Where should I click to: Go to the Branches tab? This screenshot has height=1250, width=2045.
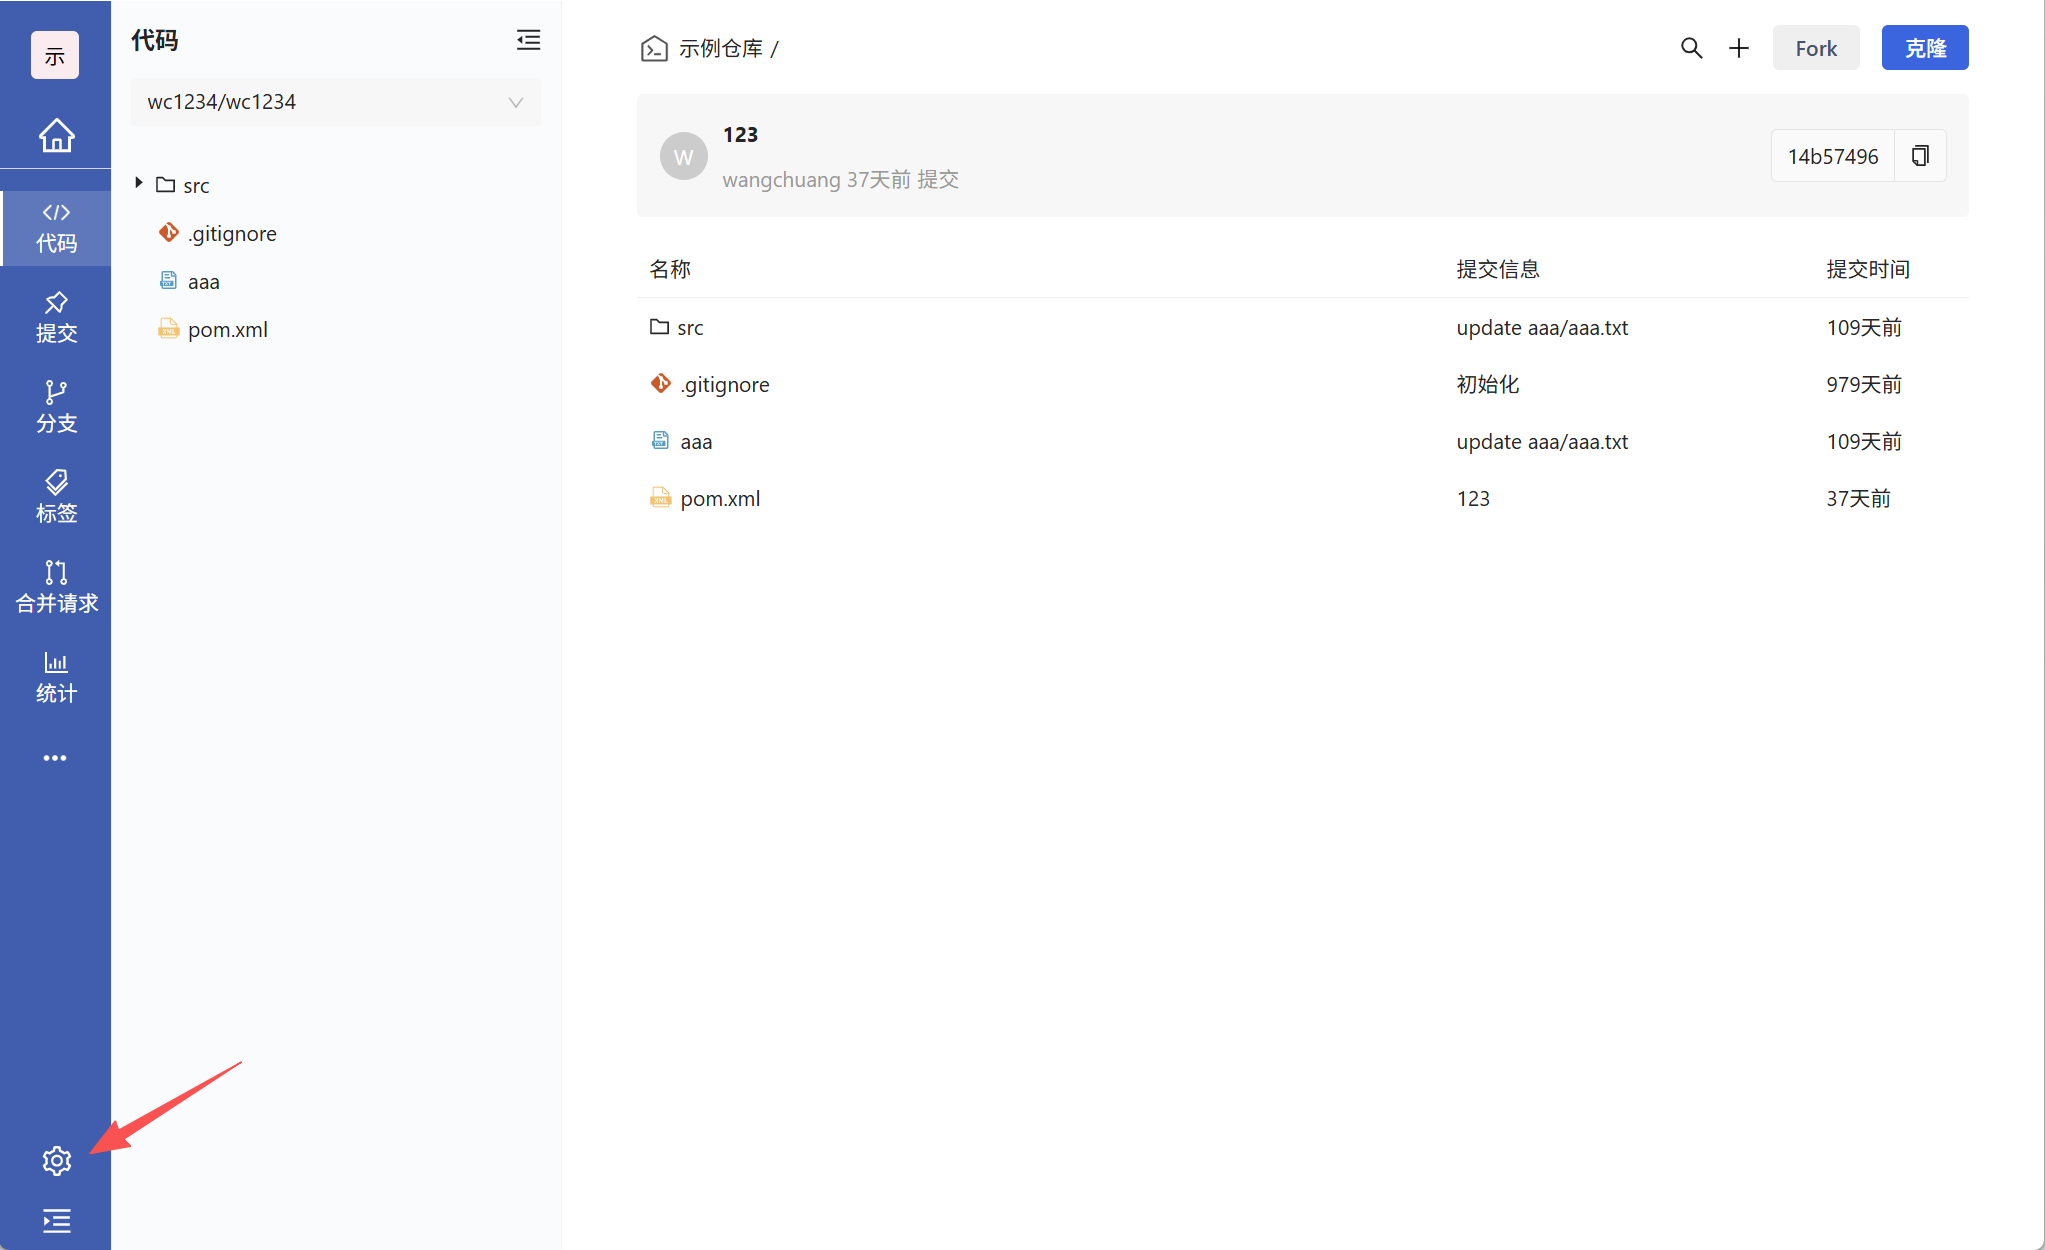coord(56,407)
